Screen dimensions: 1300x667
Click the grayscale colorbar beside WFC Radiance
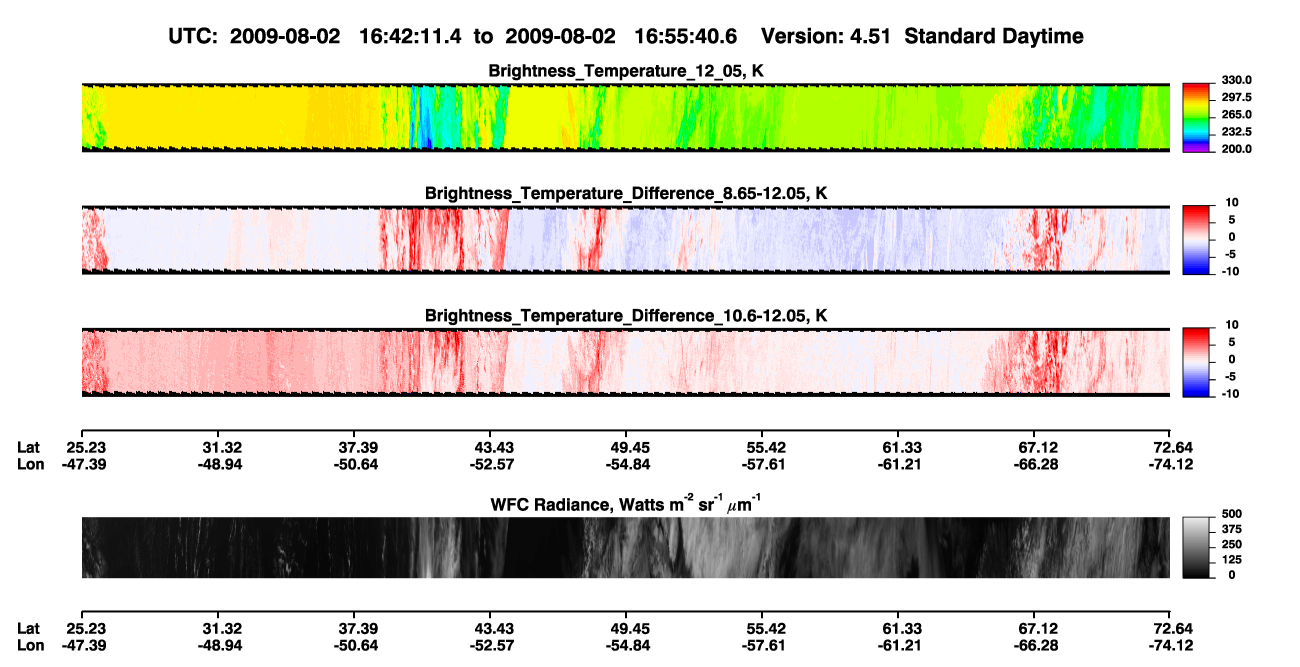[x=1197, y=547]
